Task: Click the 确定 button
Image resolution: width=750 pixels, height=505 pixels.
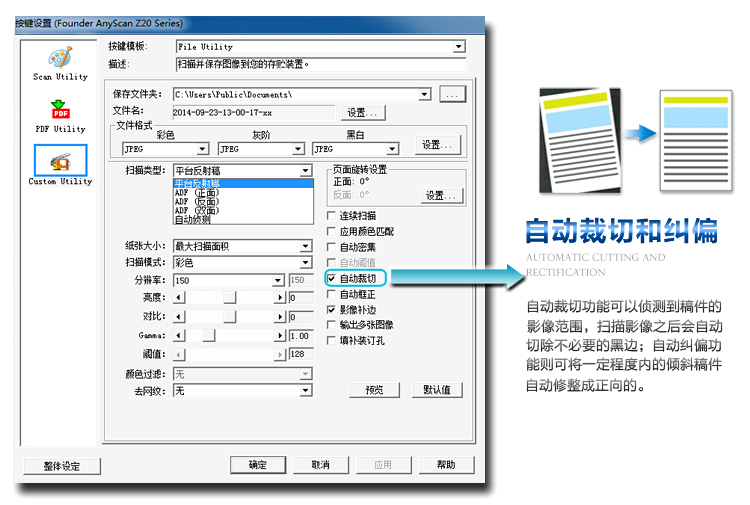Action: point(257,465)
